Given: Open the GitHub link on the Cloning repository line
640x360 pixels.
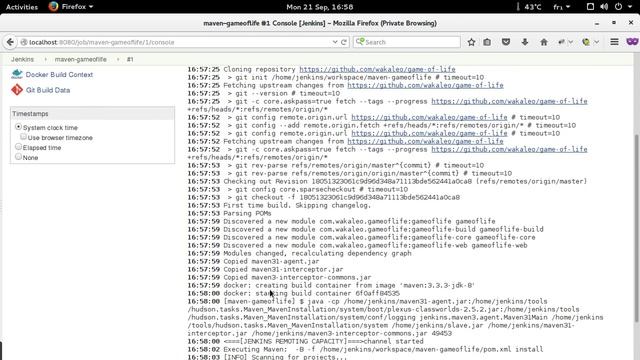Looking at the screenshot, I should point(377,69).
